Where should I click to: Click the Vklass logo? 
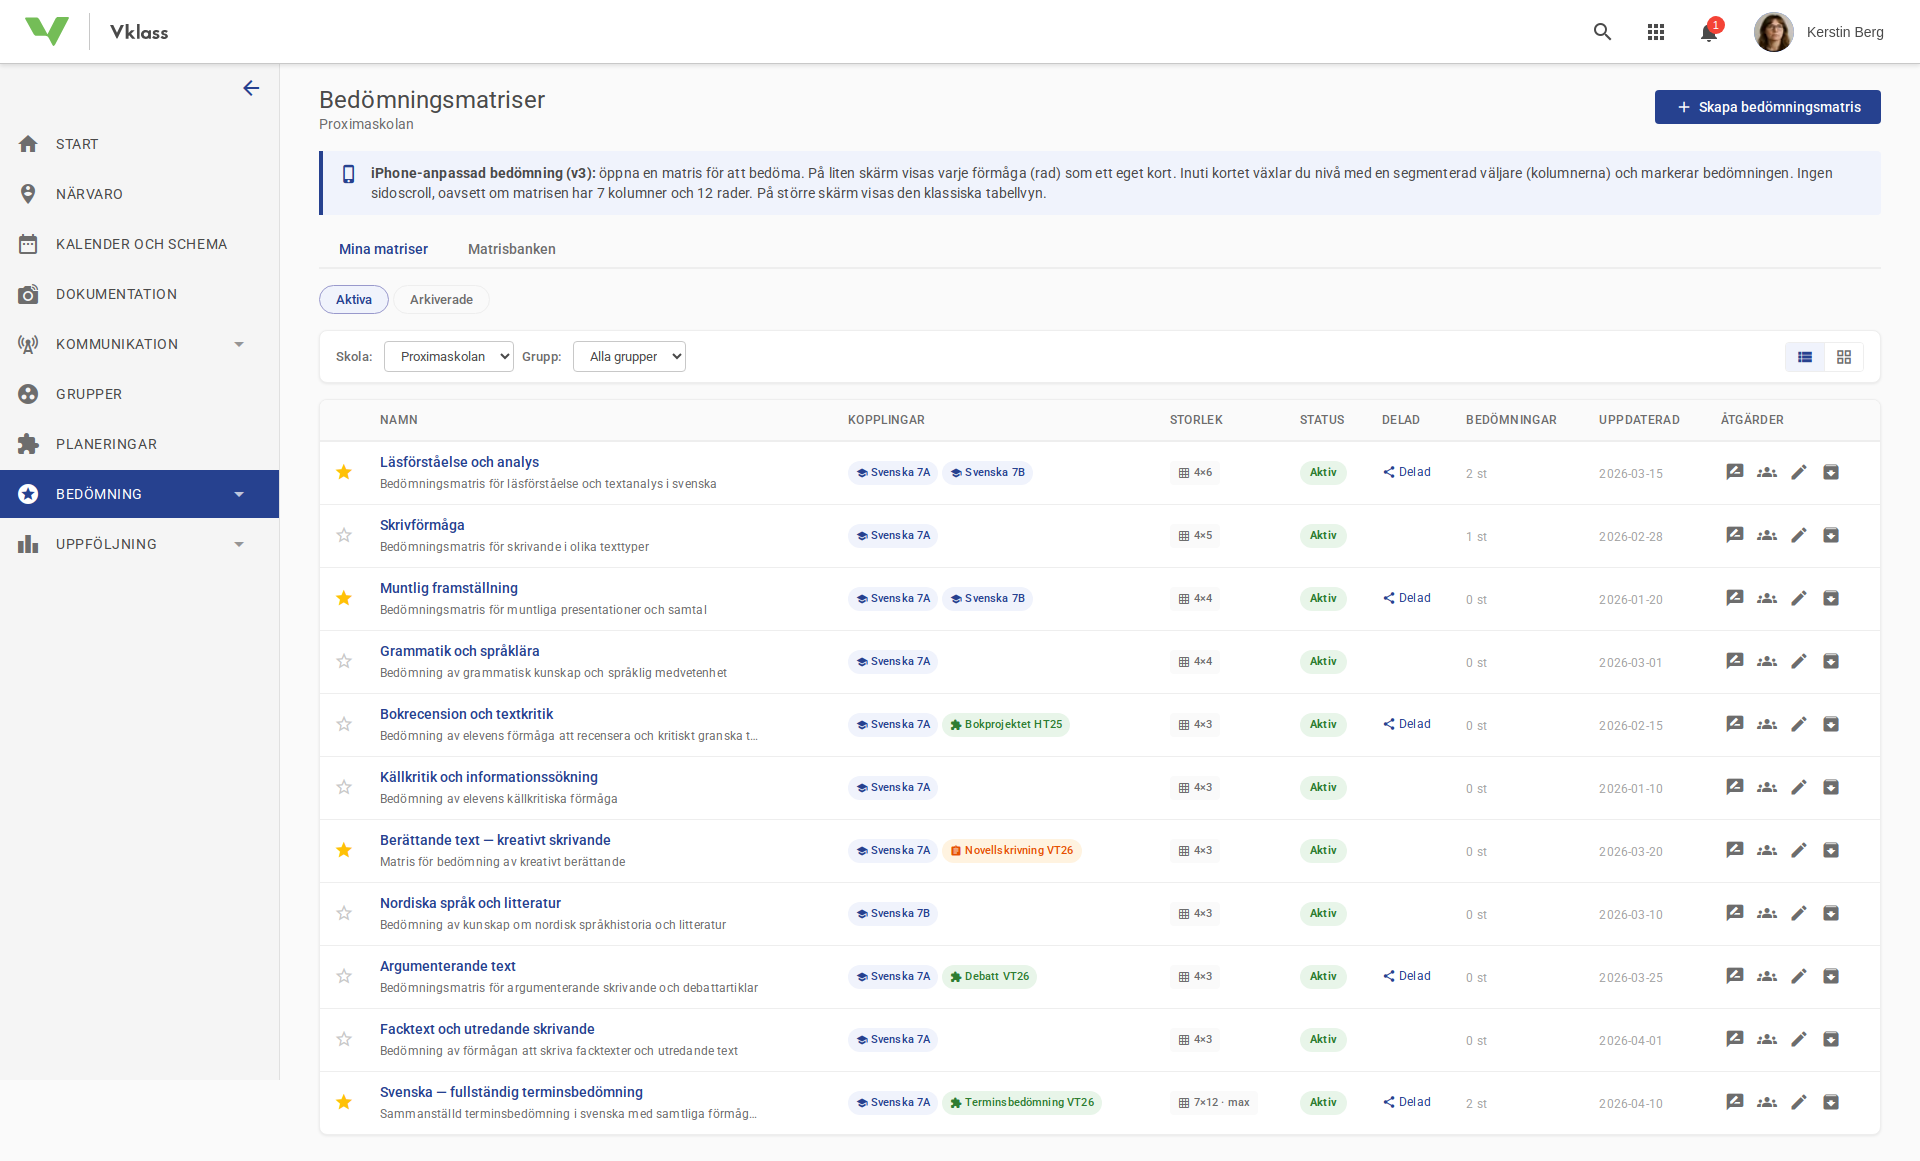point(47,31)
